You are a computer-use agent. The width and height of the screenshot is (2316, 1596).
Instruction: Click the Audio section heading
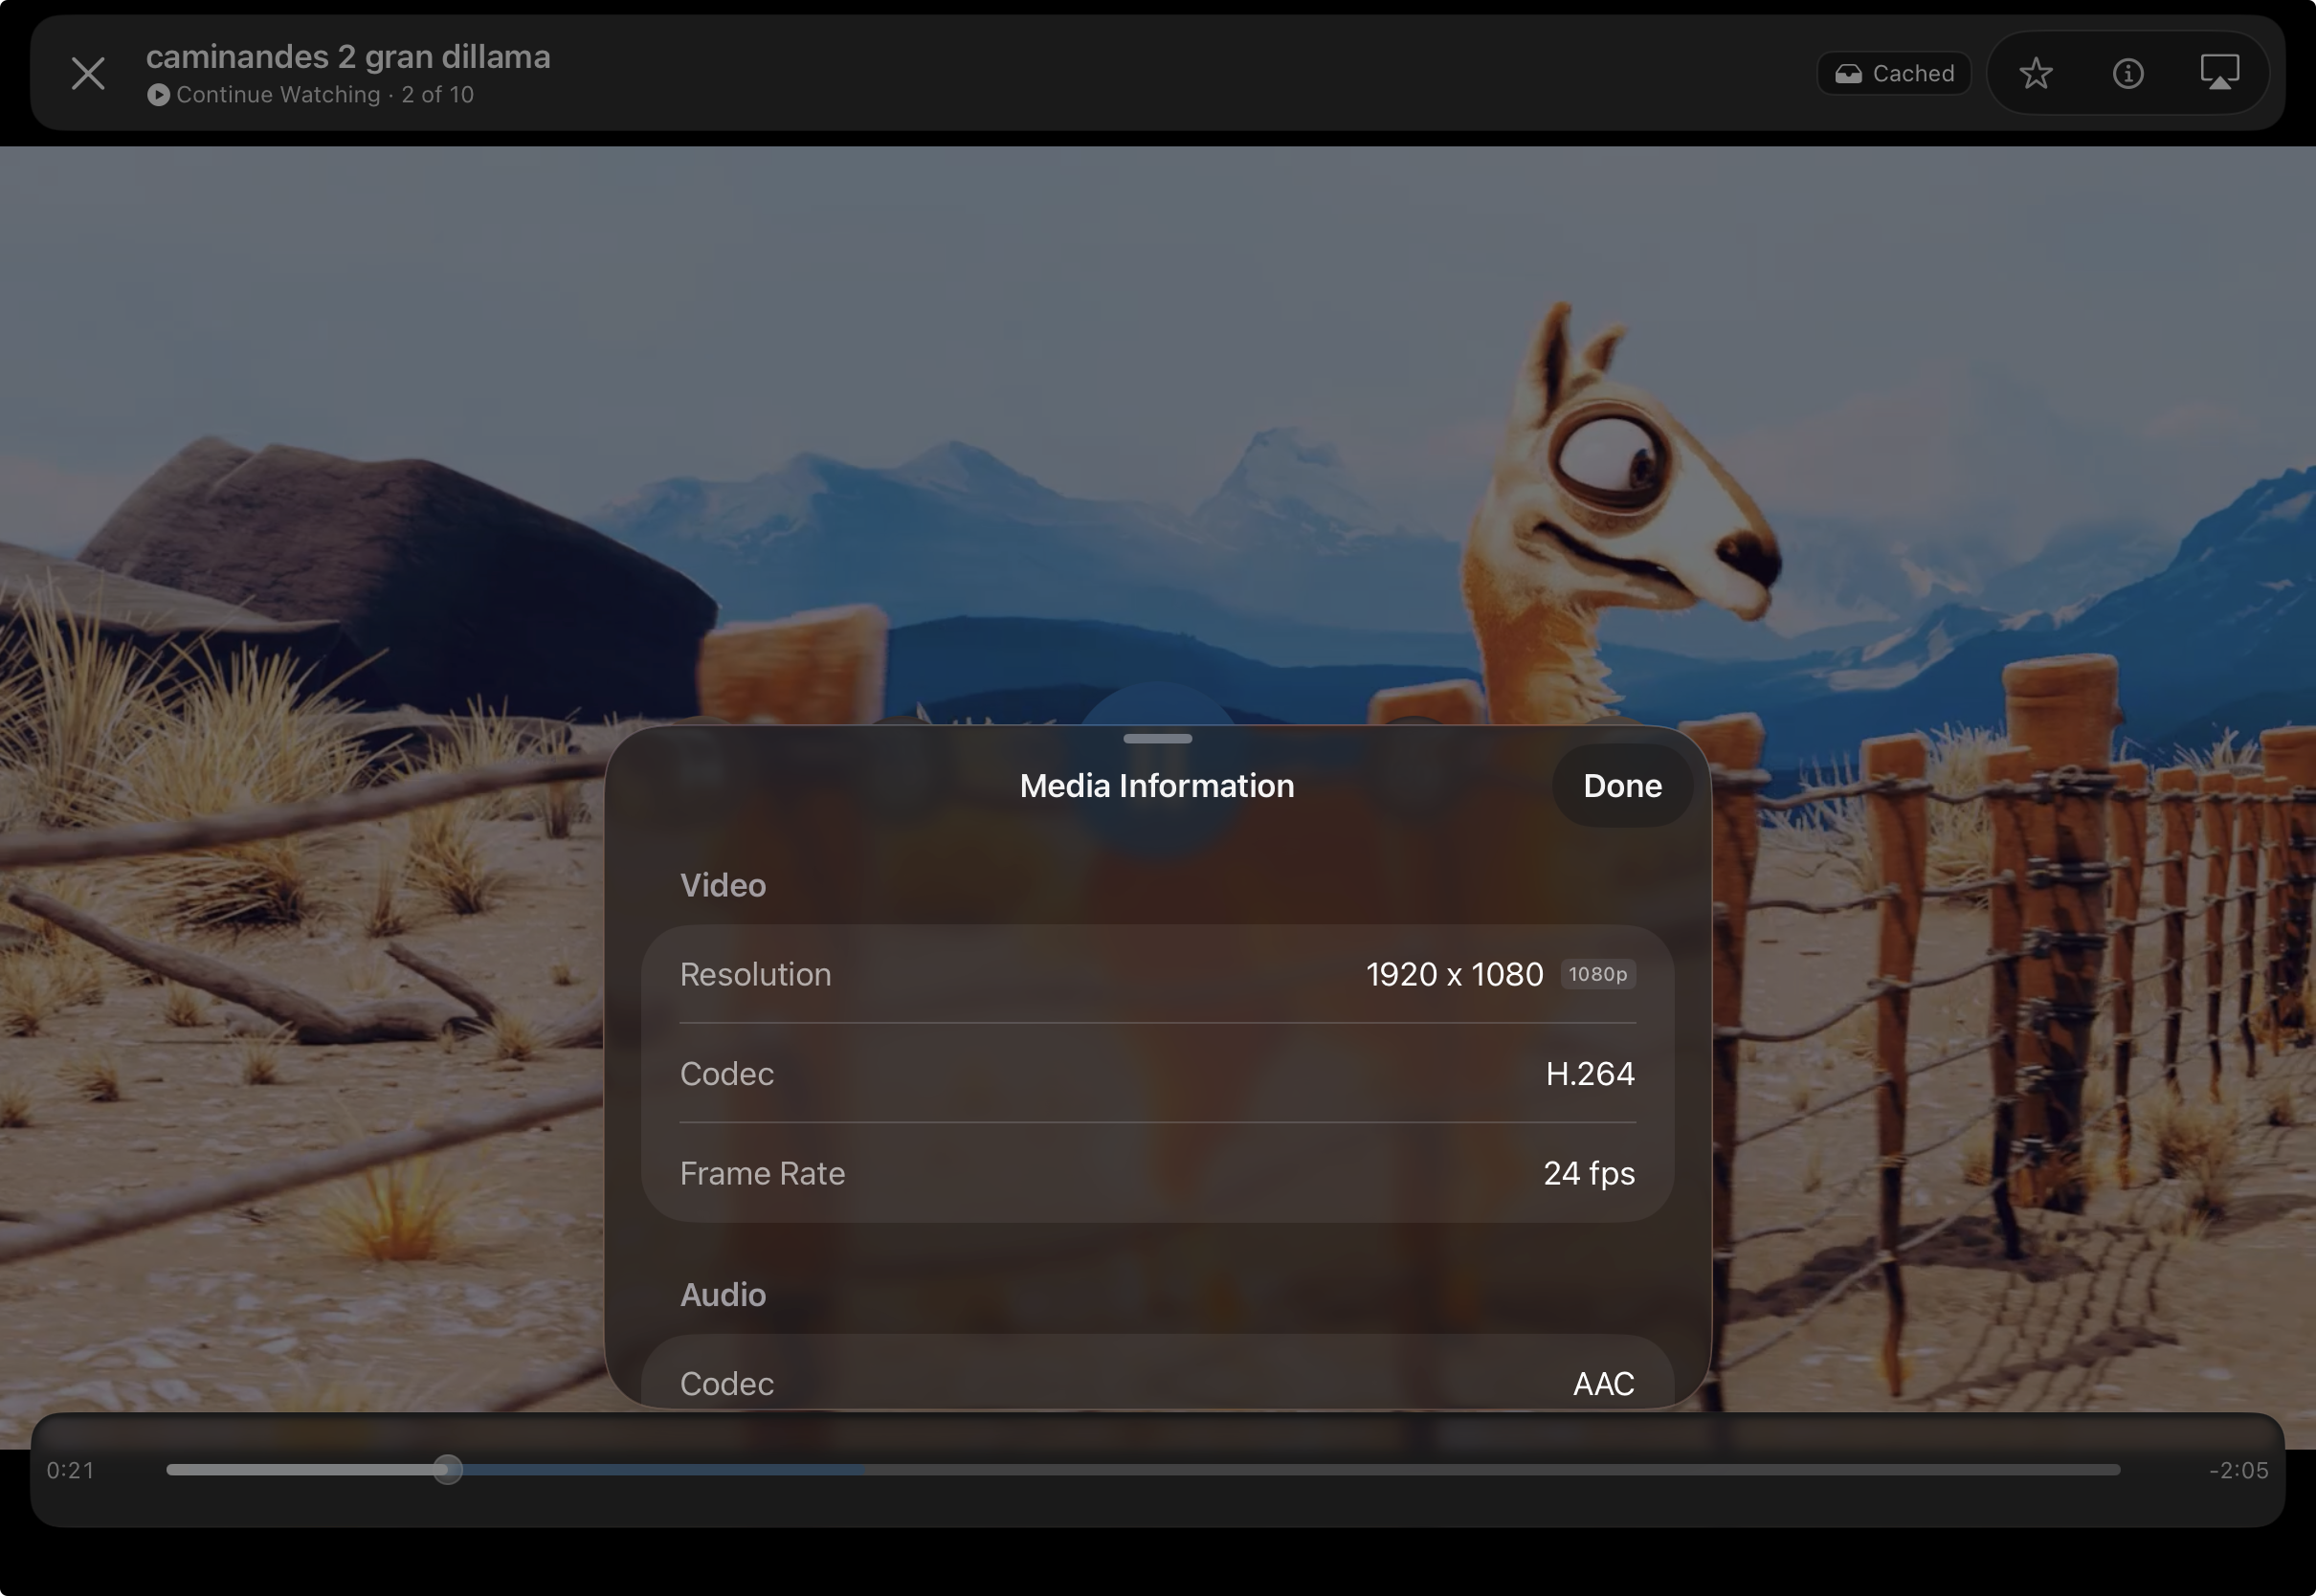tap(723, 1294)
